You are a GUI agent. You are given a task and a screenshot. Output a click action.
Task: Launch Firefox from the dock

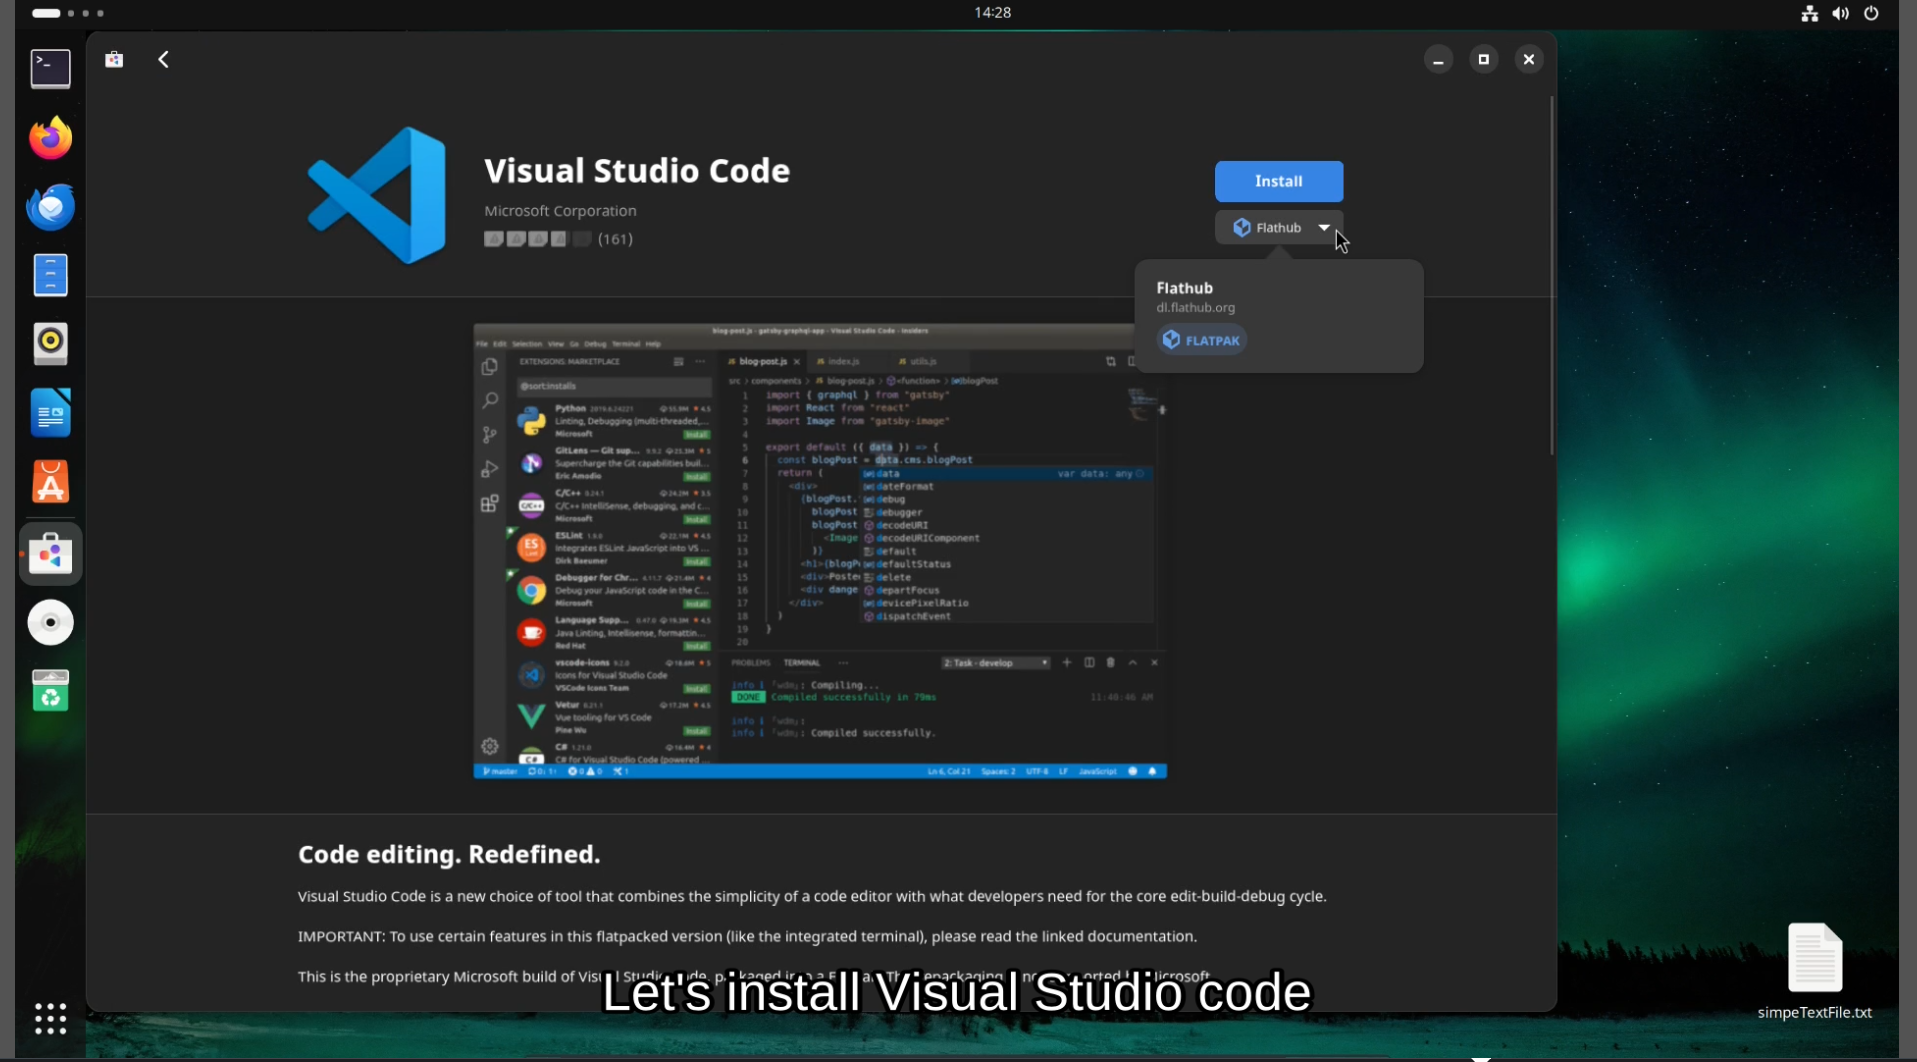[x=50, y=138]
